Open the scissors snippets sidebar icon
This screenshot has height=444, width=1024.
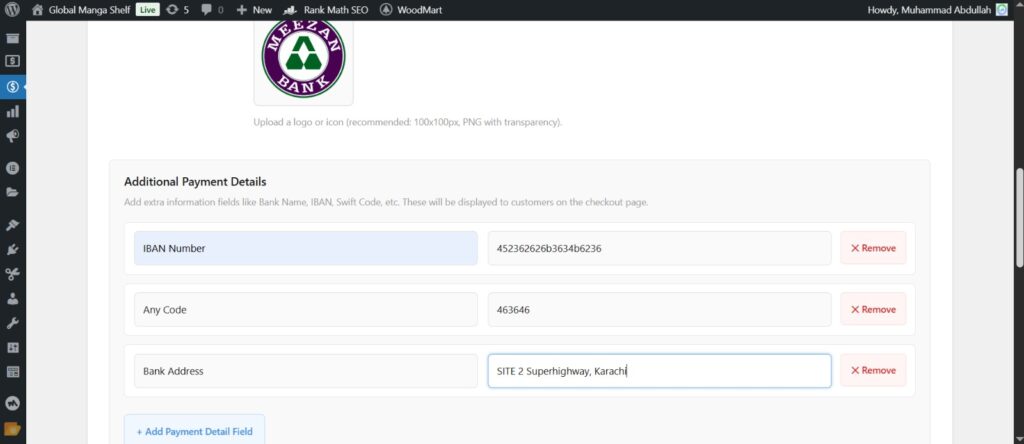click(12, 274)
